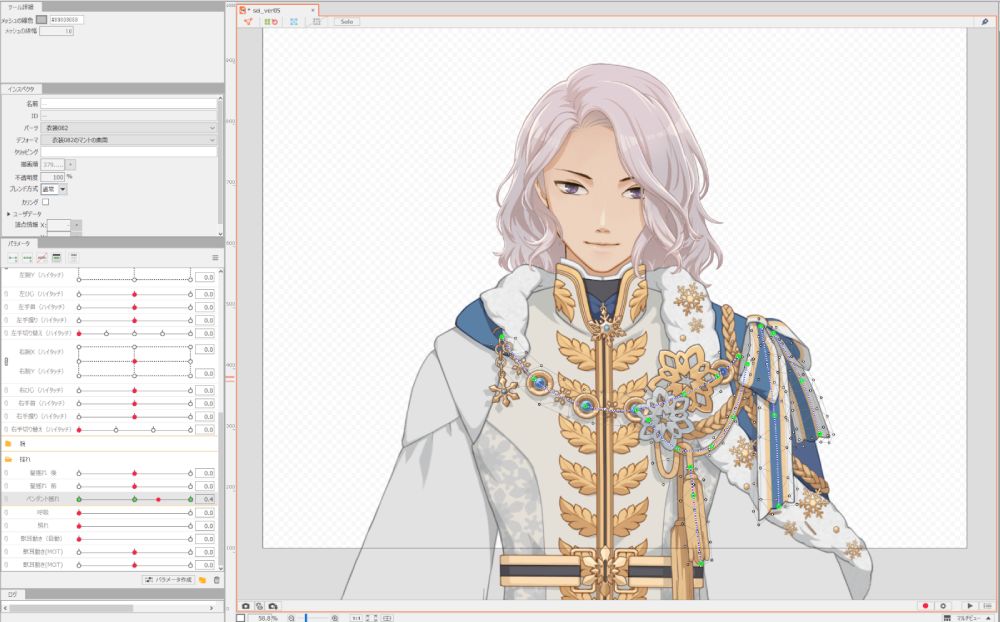This screenshot has height=622, width=1000.
Task: Click the third camera icon below the canvas
Action: [273, 606]
